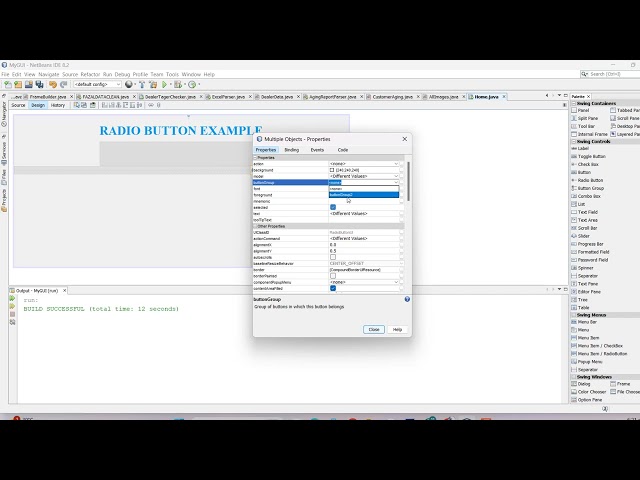Toggle the selected property checkbox
The height and width of the screenshot is (480, 640).
pos(333,207)
